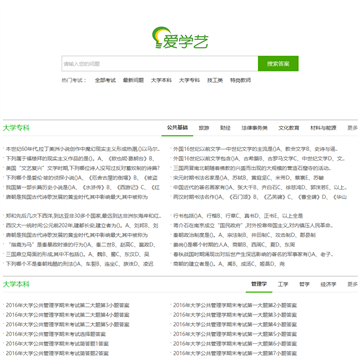
Task: Open the 技工类 hot exam link
Action: click(215, 80)
